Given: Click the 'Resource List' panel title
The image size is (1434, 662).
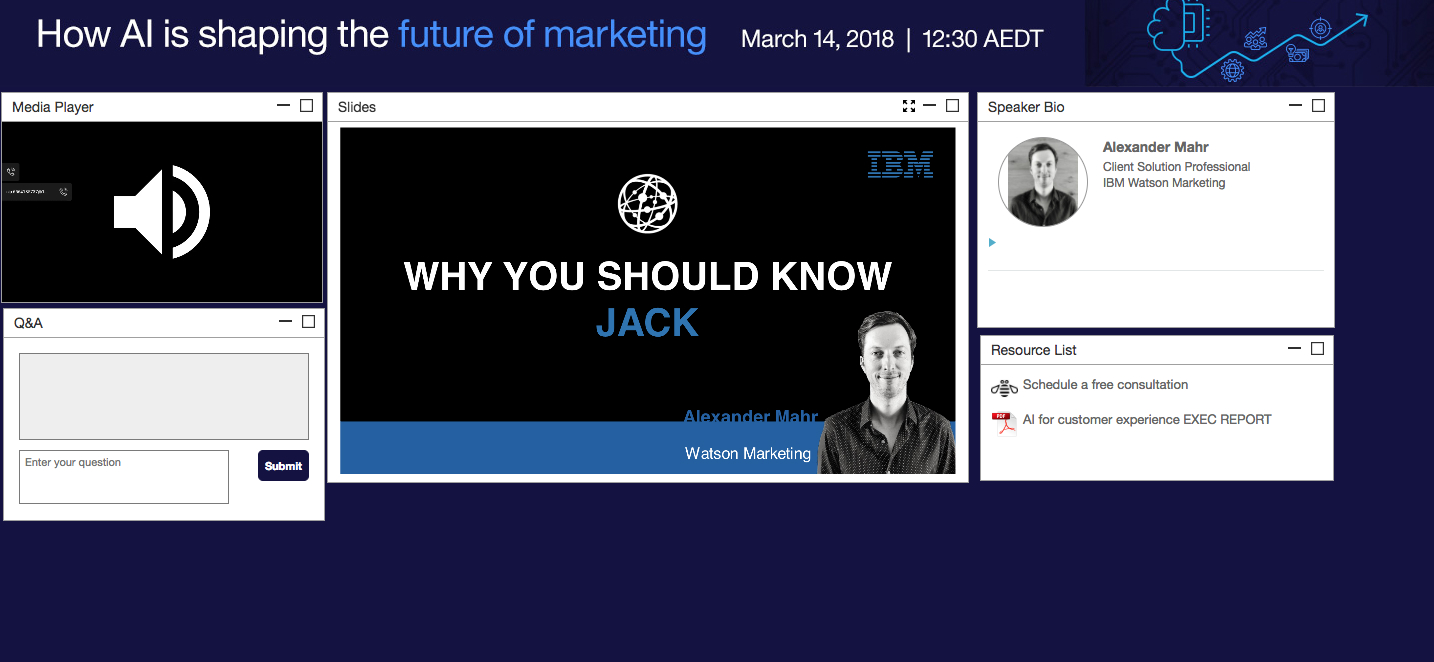Looking at the screenshot, I should click(x=1034, y=350).
